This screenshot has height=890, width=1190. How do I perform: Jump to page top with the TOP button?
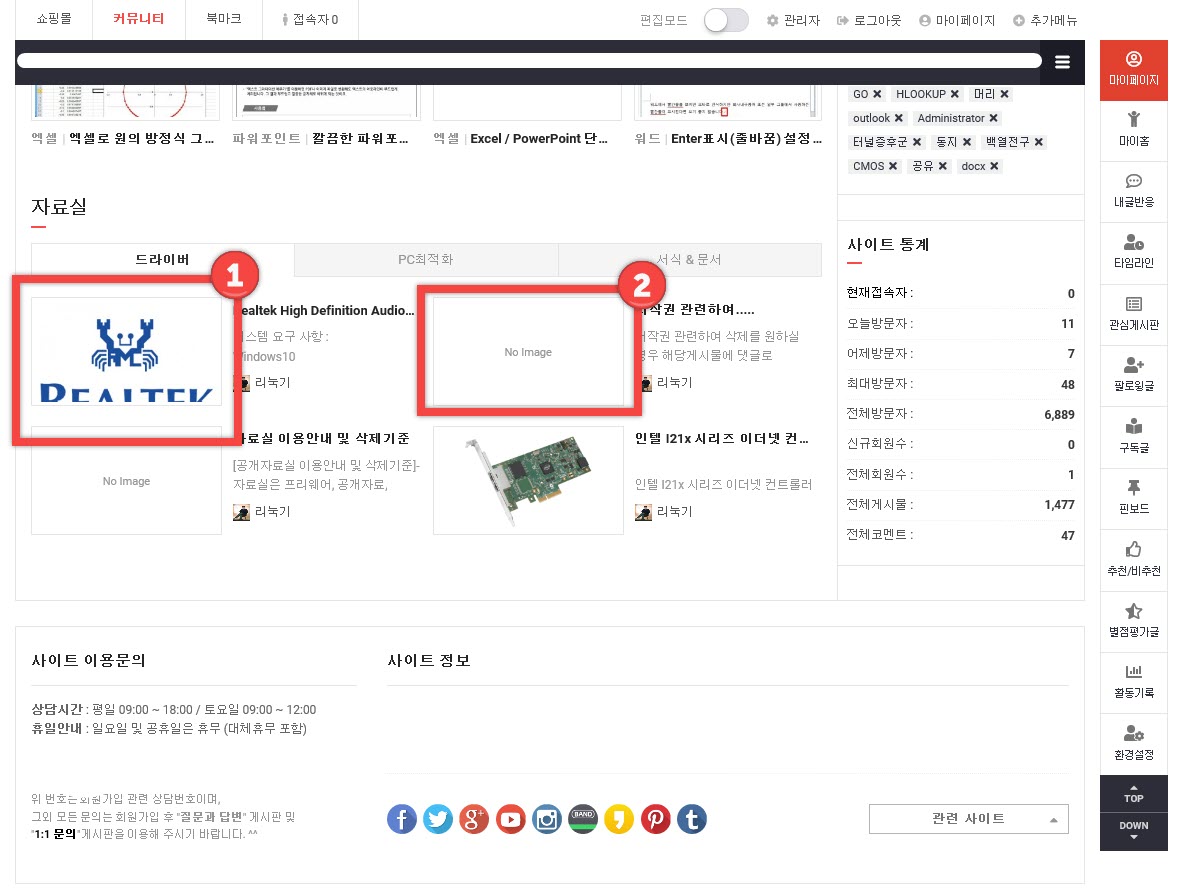click(1133, 794)
